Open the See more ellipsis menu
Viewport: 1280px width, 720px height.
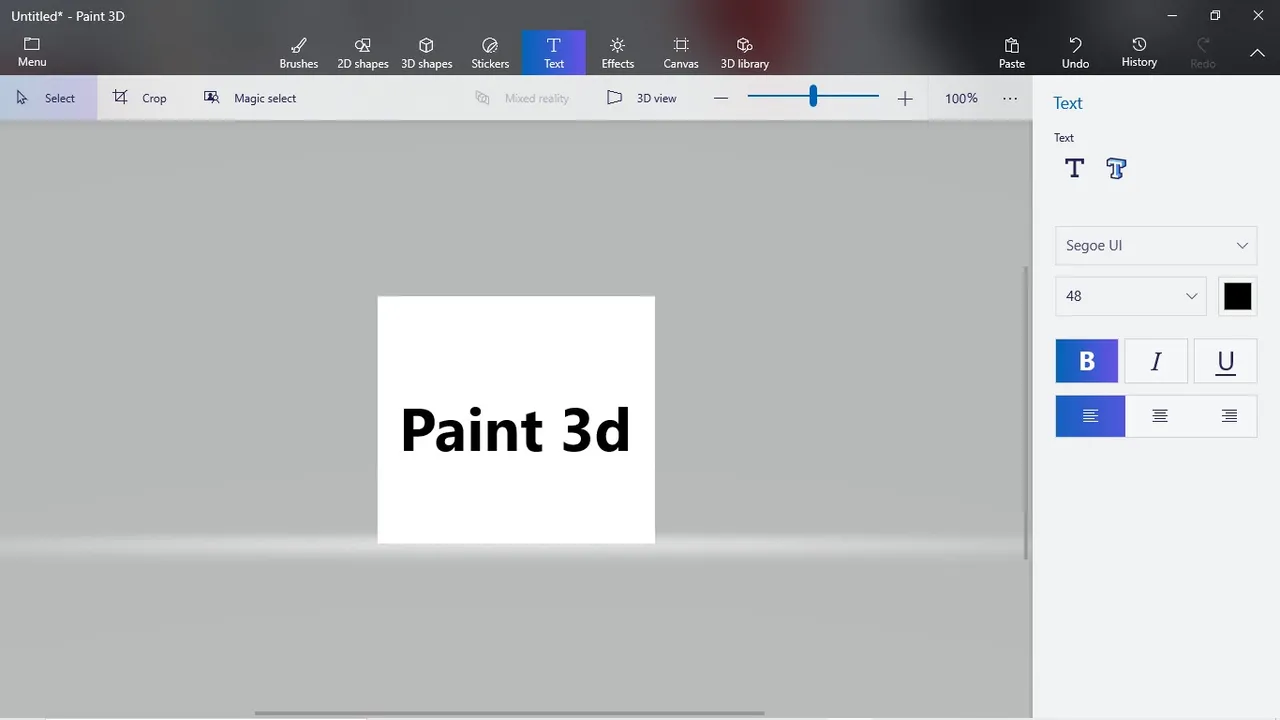click(x=1010, y=98)
